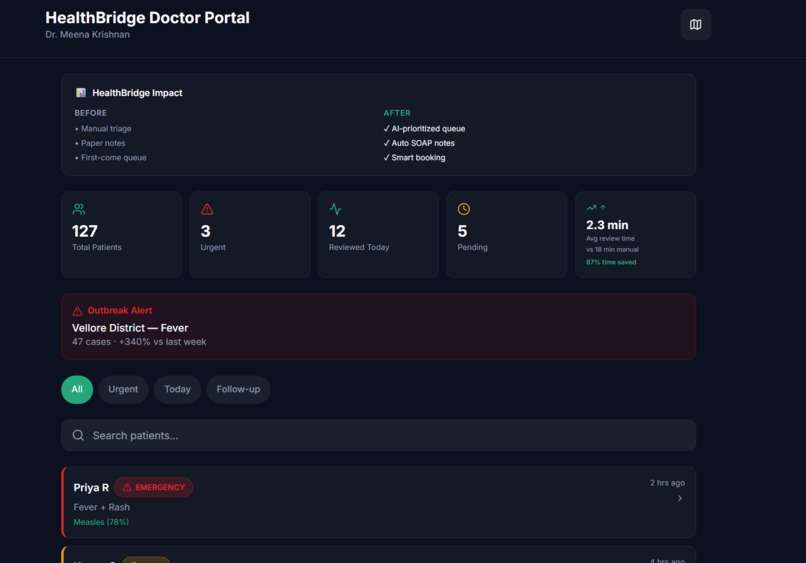Click the HealthBridge Doctor Portal title

(148, 17)
